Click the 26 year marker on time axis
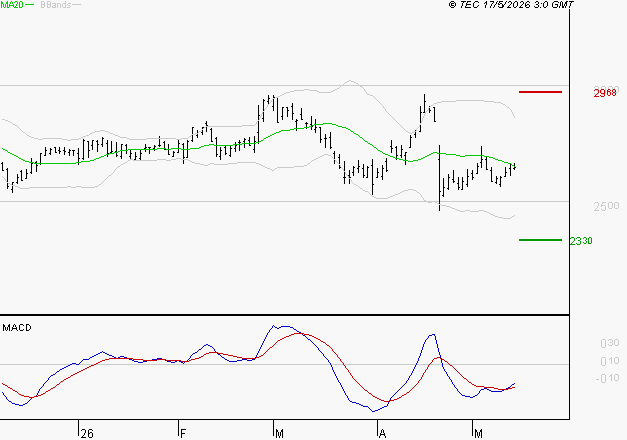Image resolution: width=627 pixels, height=440 pixels. point(87,434)
